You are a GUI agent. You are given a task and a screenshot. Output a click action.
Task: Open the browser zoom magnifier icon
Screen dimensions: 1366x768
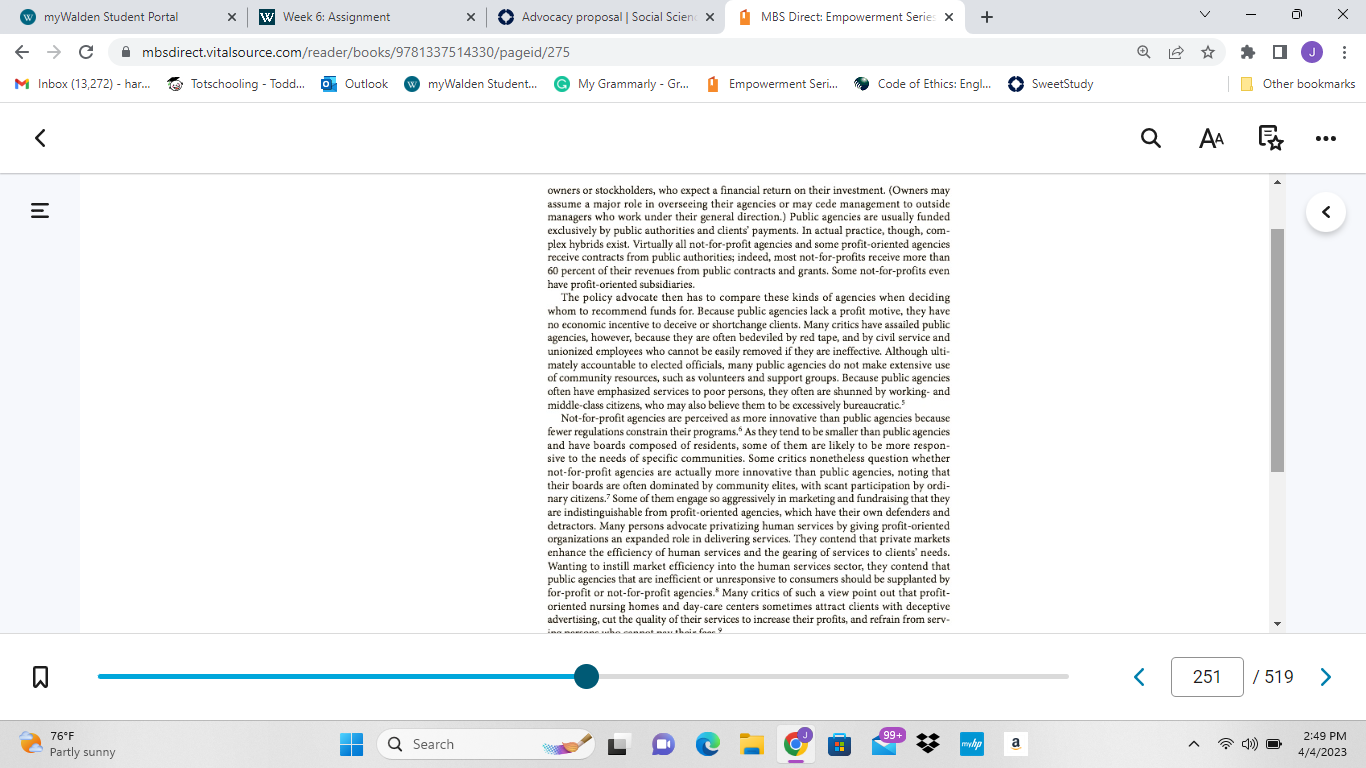tap(1144, 52)
